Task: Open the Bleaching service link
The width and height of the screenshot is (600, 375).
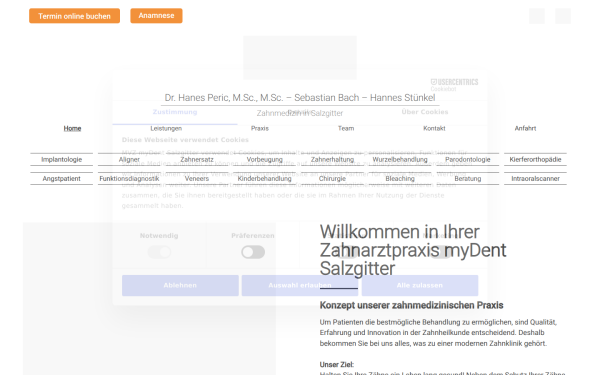Action: [400, 179]
